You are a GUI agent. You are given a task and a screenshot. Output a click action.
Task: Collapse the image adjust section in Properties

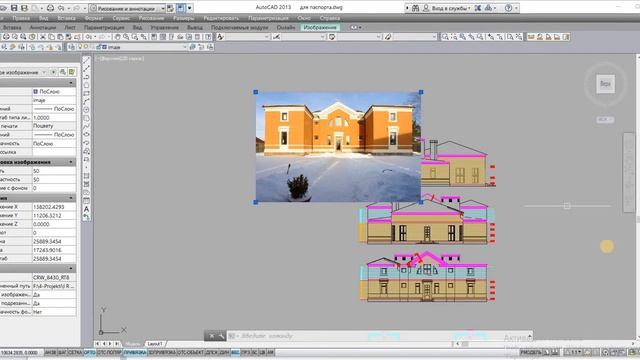(x=71, y=162)
